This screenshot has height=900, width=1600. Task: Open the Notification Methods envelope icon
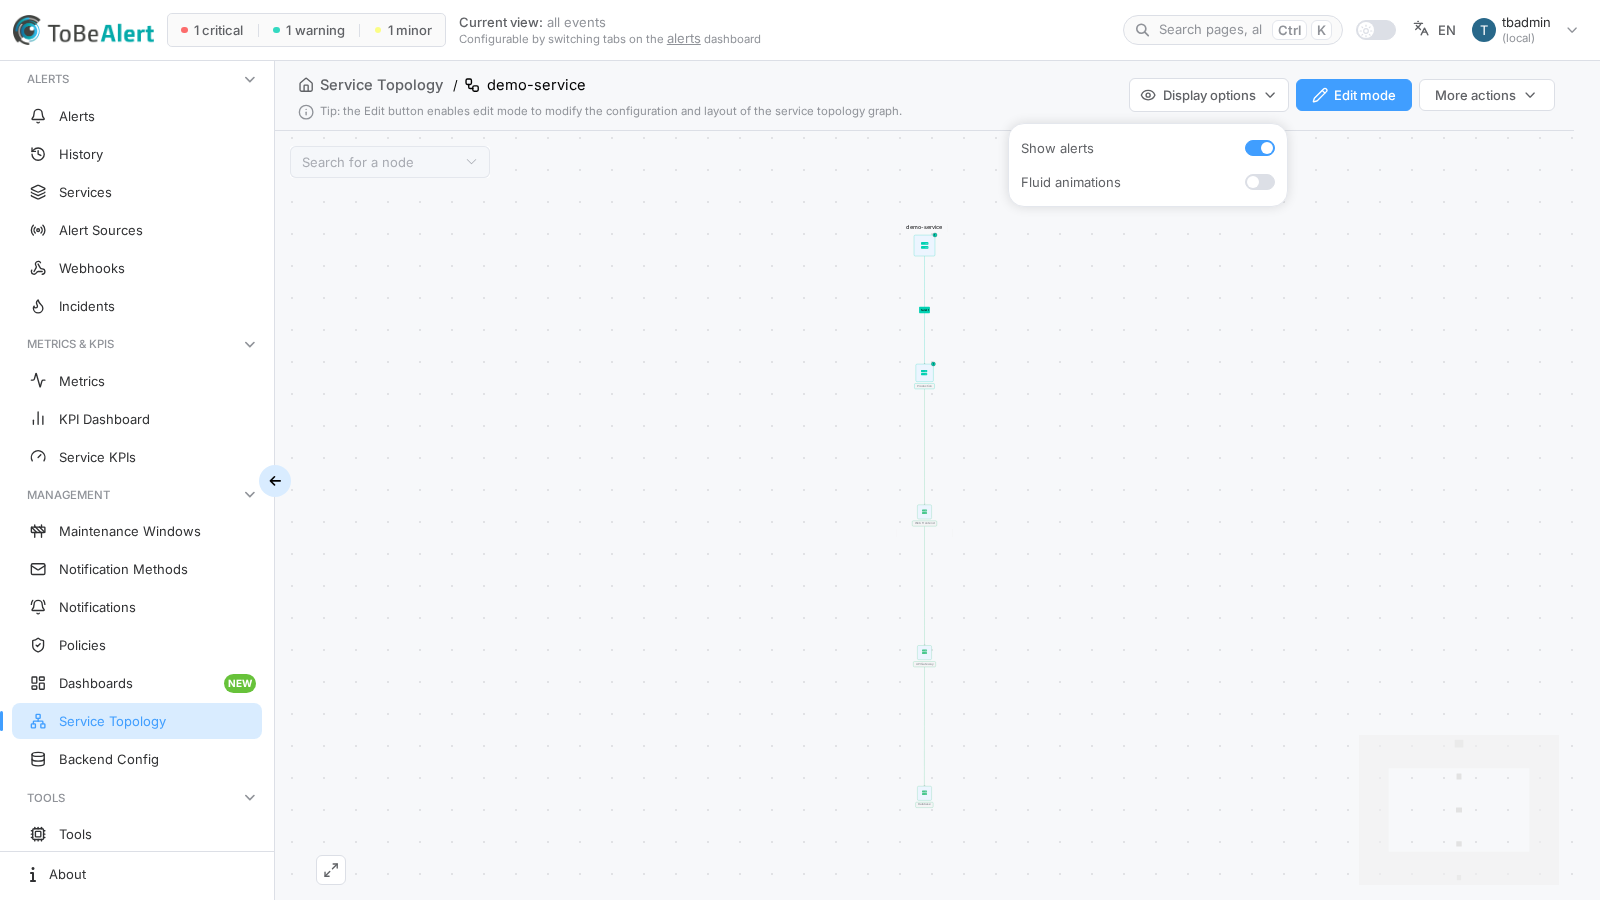[38, 569]
